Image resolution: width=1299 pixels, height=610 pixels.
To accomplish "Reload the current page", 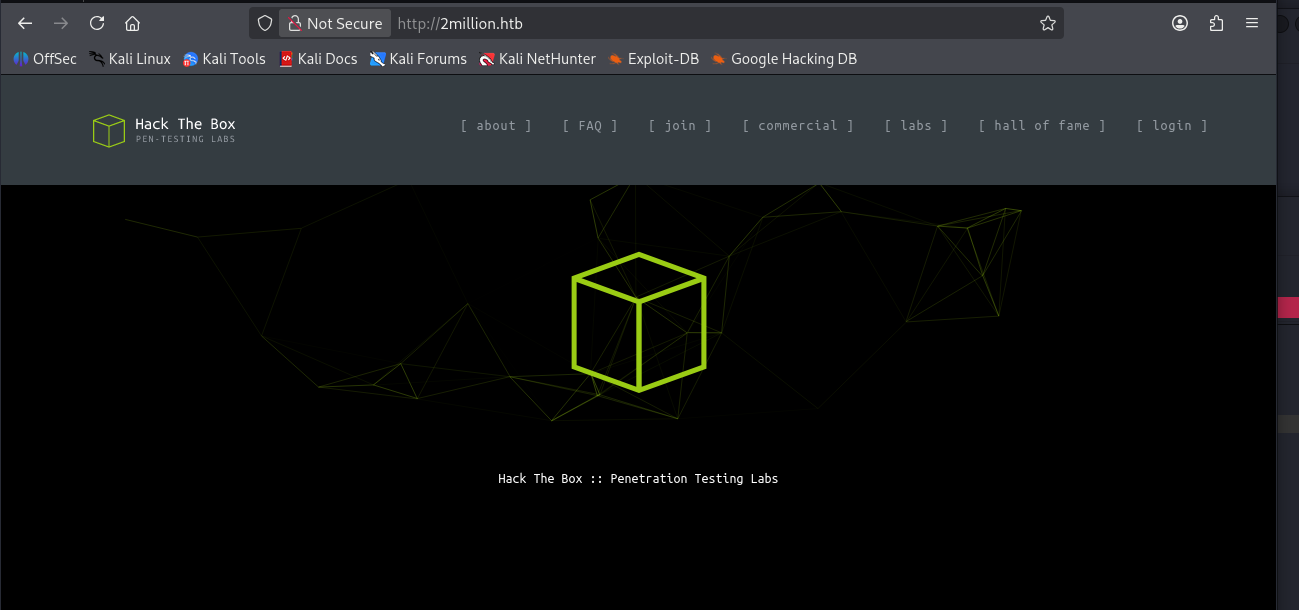I will [97, 23].
